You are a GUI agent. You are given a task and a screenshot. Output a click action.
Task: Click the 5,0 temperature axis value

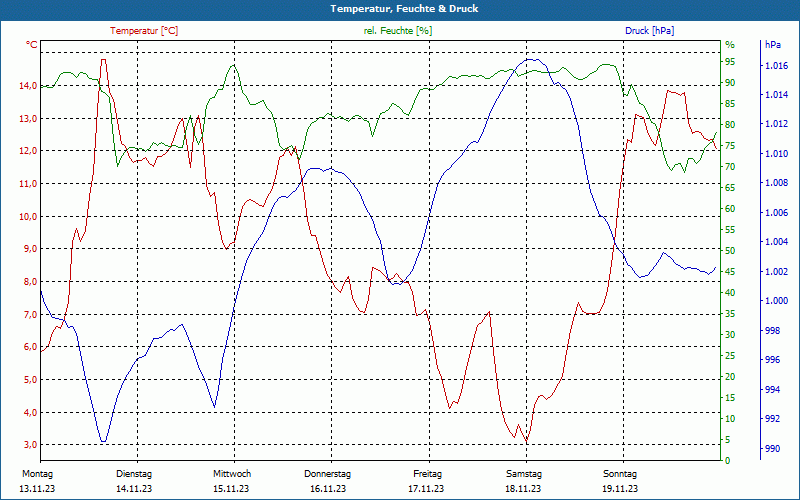pyautogui.click(x=30, y=380)
